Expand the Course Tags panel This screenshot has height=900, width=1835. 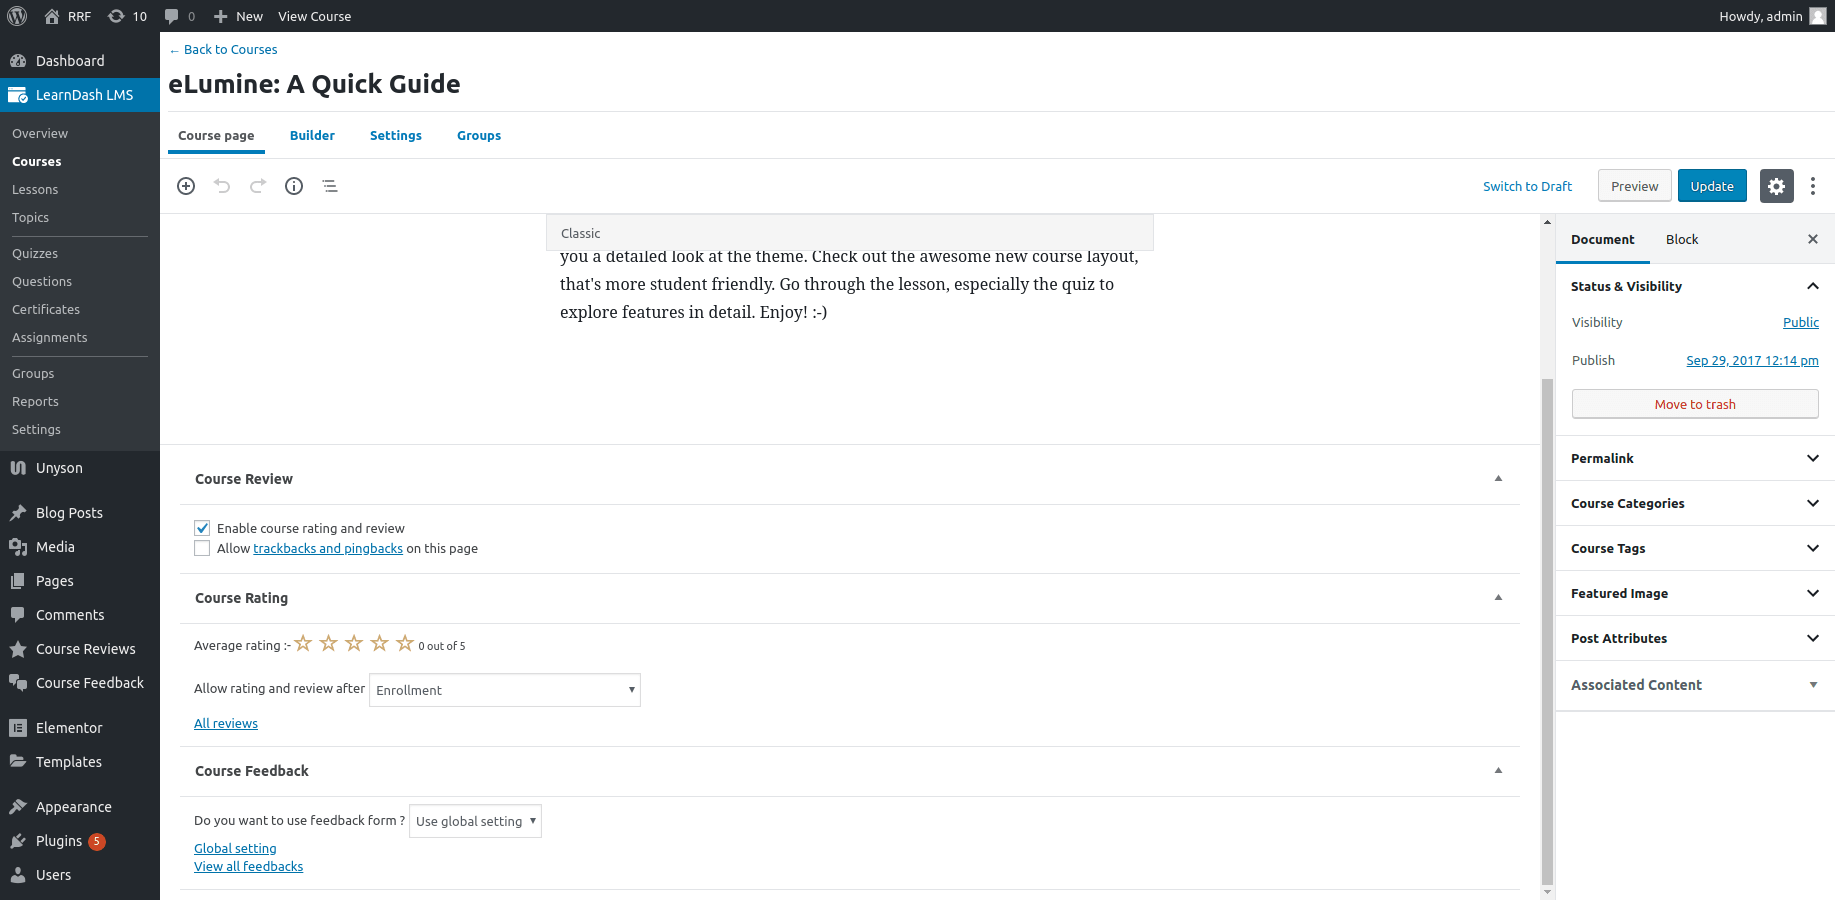pos(1695,548)
